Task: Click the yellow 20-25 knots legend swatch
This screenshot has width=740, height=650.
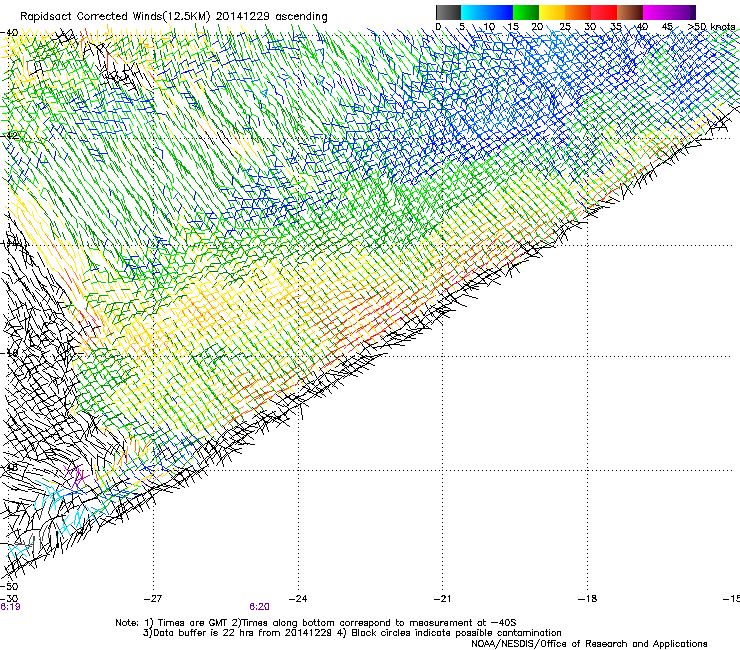Action: tap(552, 12)
